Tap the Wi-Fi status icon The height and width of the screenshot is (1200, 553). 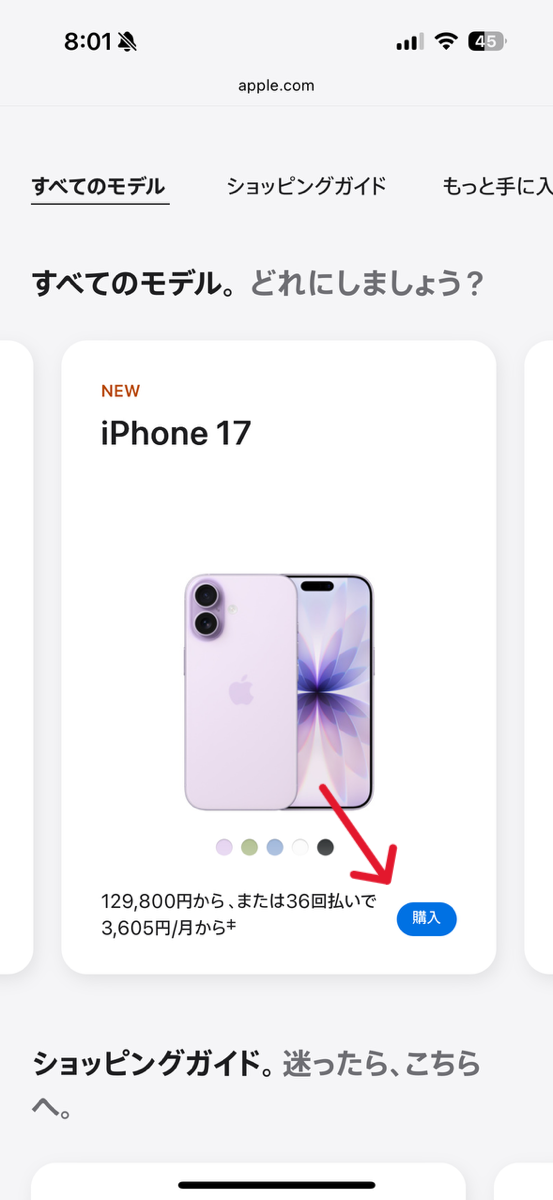(446, 41)
